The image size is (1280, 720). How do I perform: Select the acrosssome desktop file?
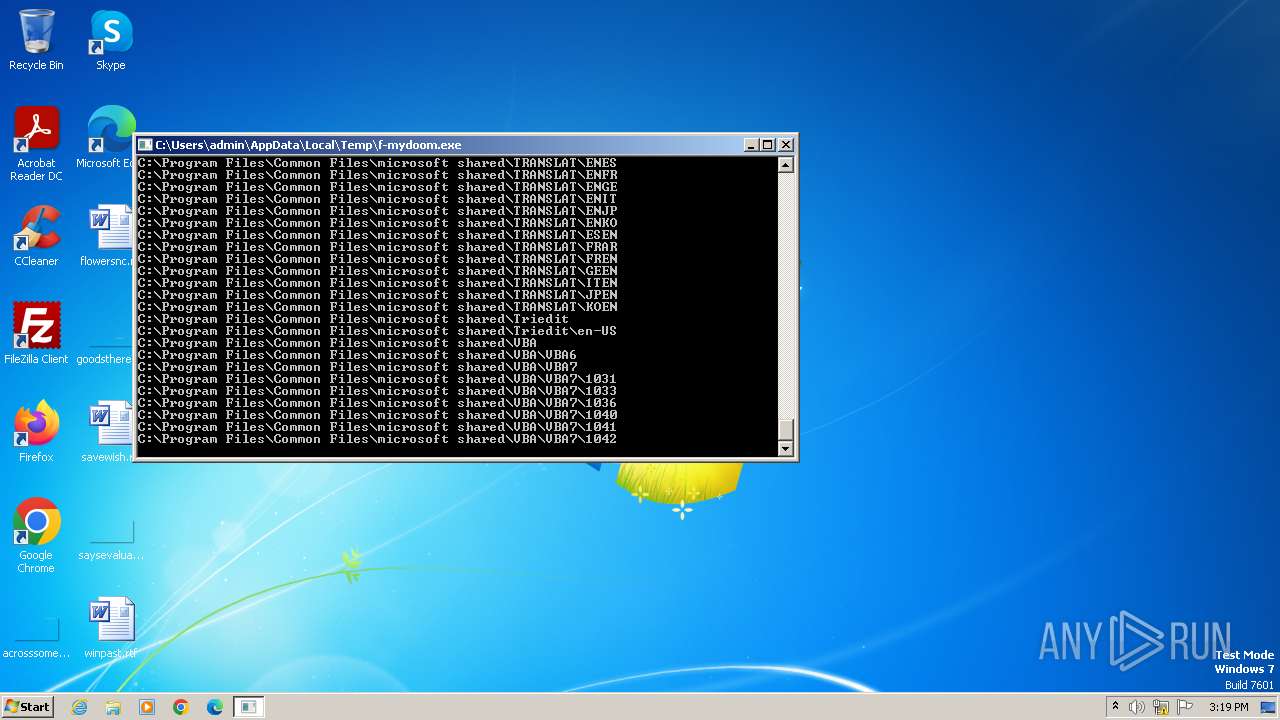[36, 636]
